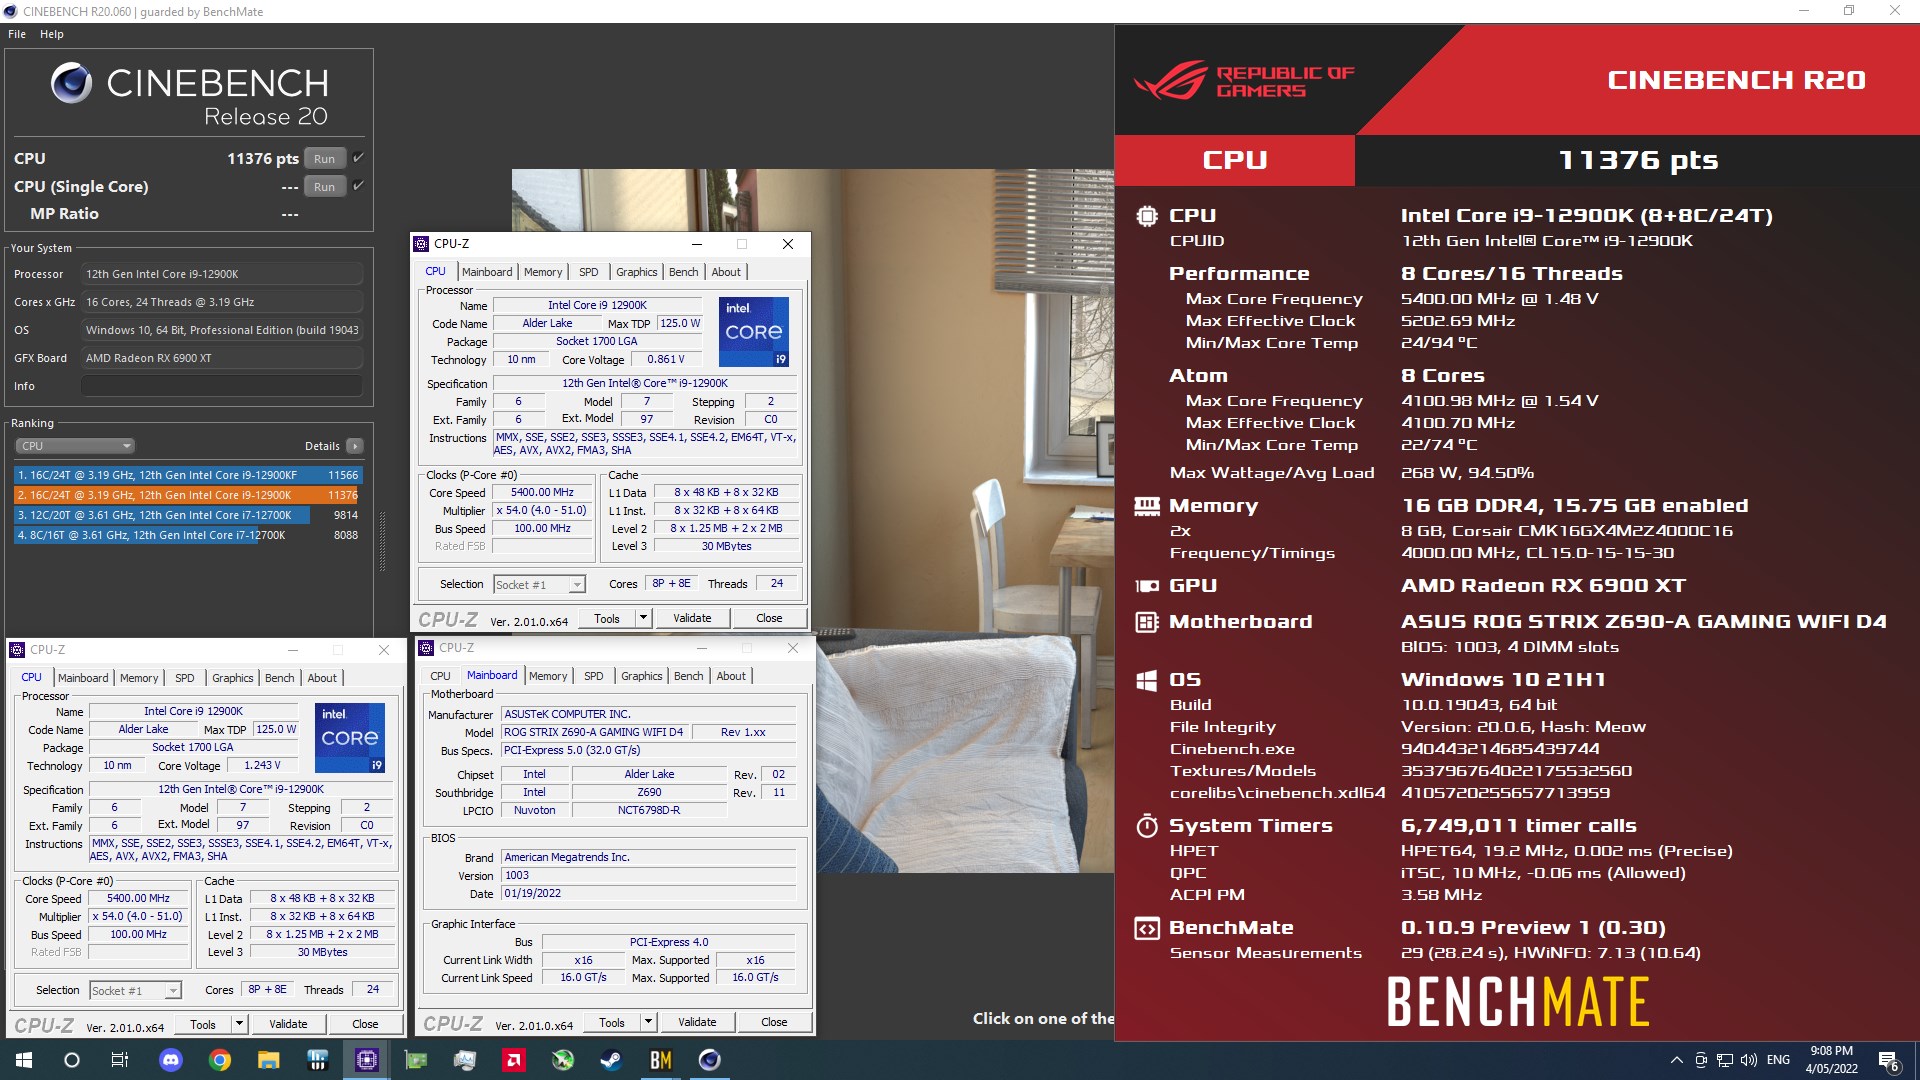
Task: Click Close button in Mainboard CPU-Z window
Action: (x=774, y=1022)
